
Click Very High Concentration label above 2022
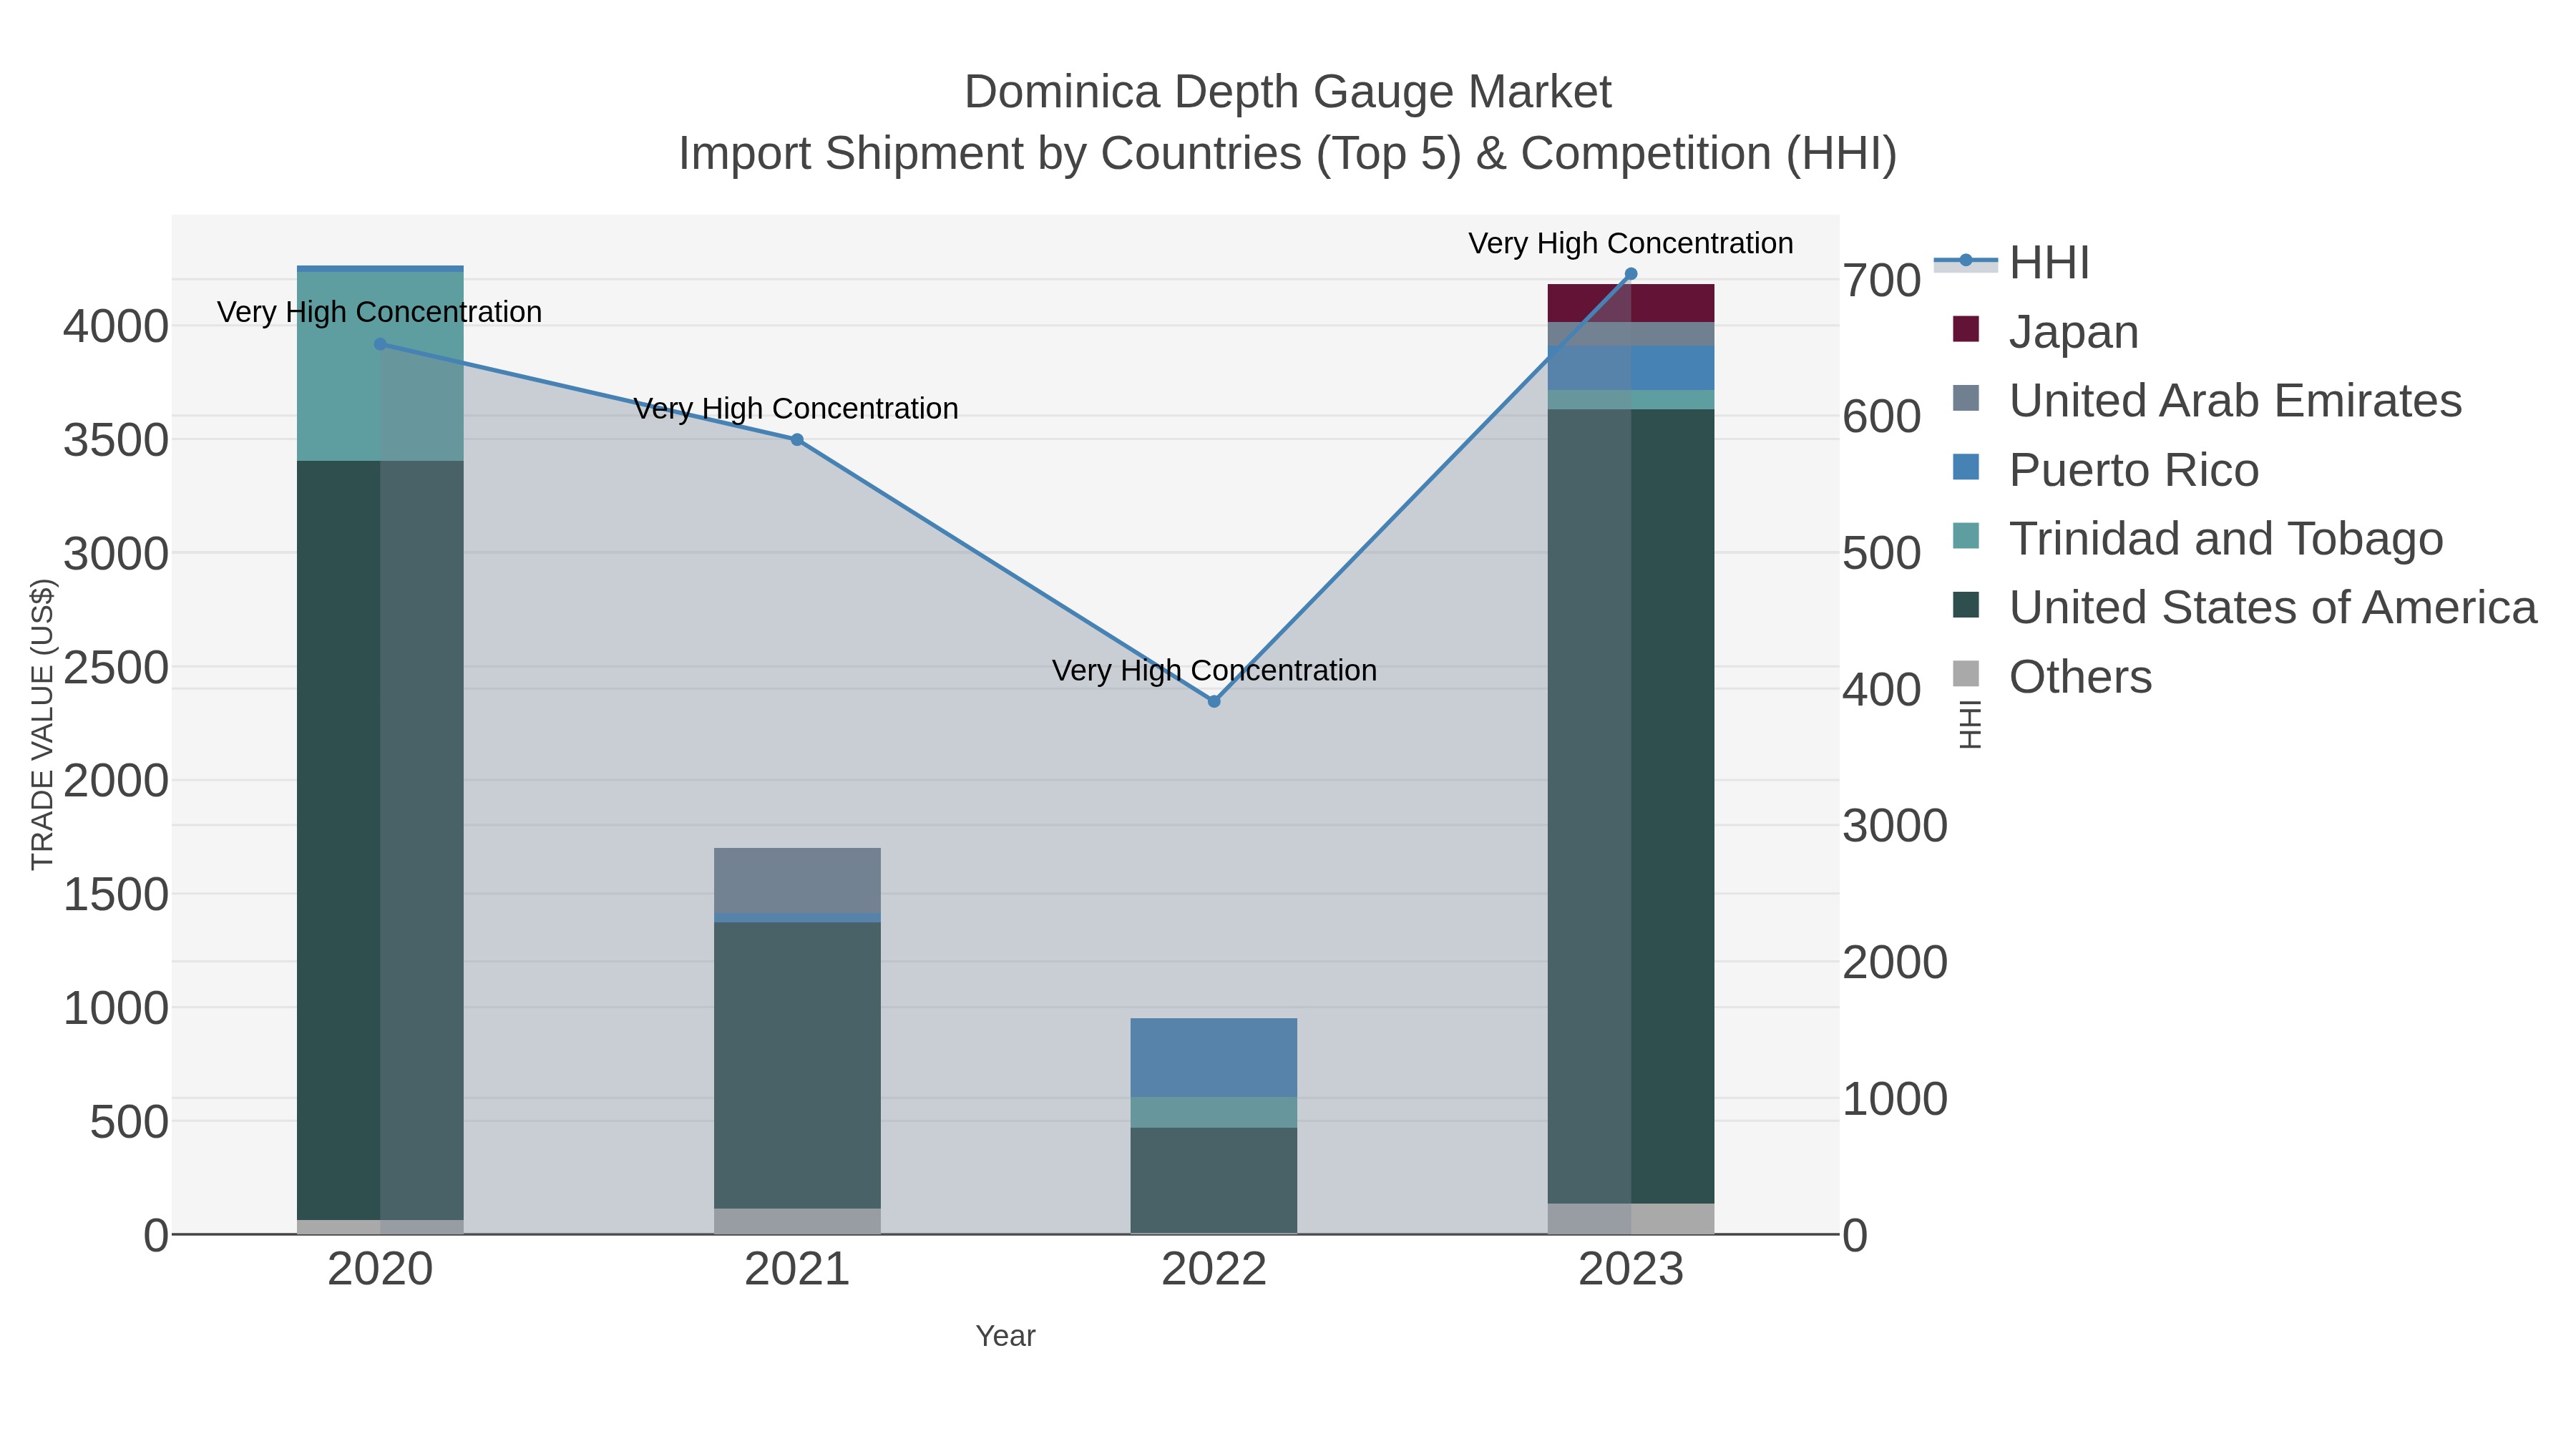click(x=1214, y=670)
